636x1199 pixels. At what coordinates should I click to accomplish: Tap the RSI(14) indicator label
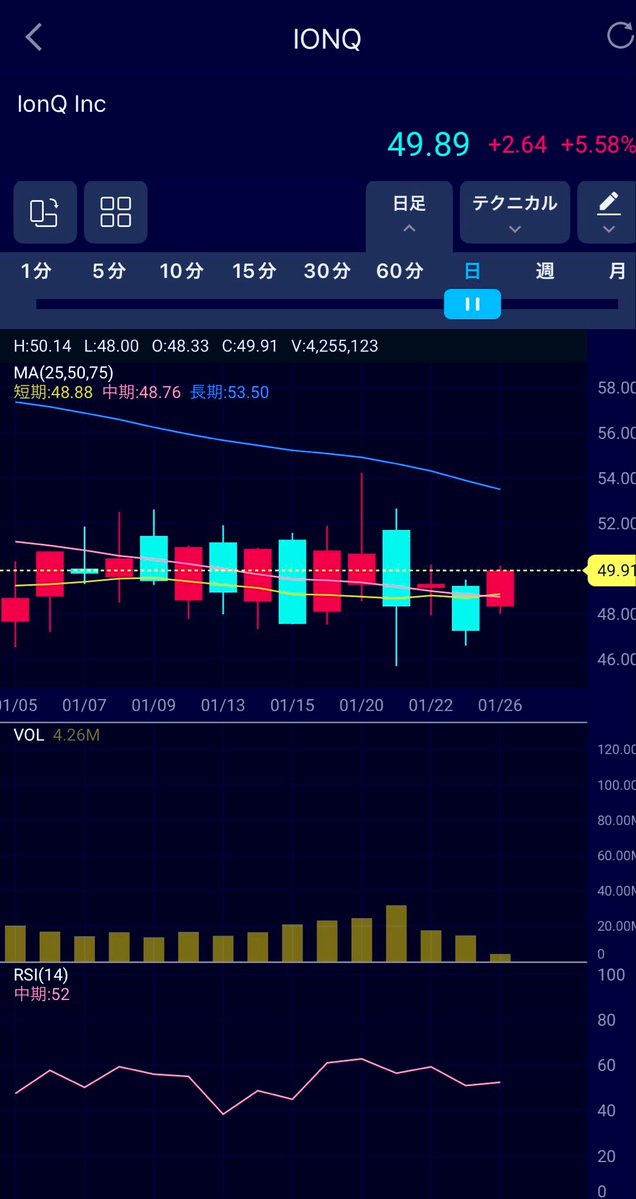pyautogui.click(x=41, y=975)
